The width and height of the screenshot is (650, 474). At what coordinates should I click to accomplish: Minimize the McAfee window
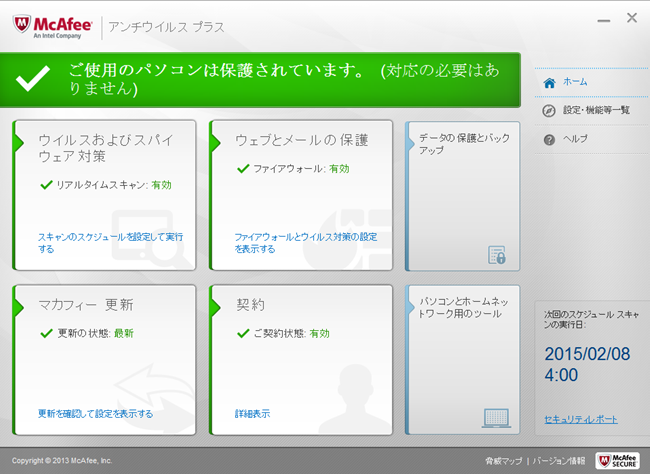(604, 20)
